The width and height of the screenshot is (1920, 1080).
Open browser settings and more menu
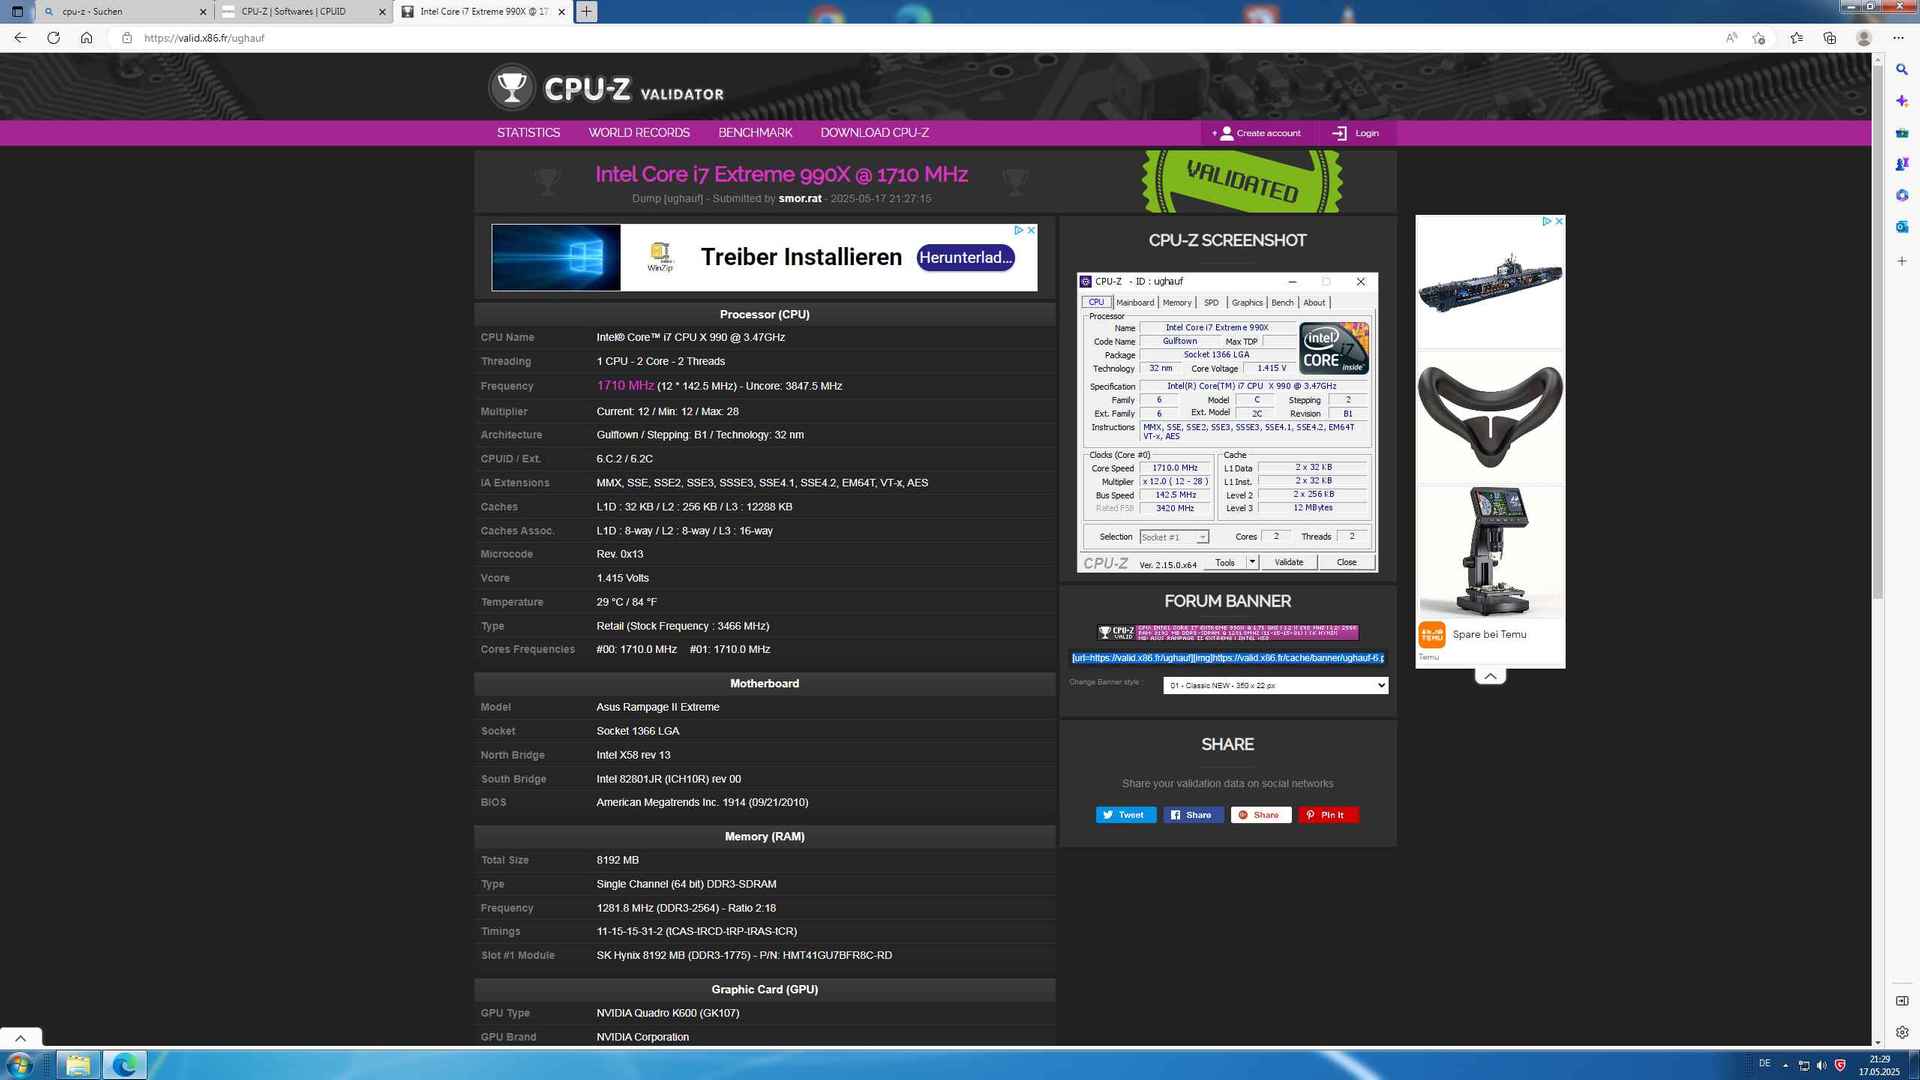pyautogui.click(x=1898, y=38)
